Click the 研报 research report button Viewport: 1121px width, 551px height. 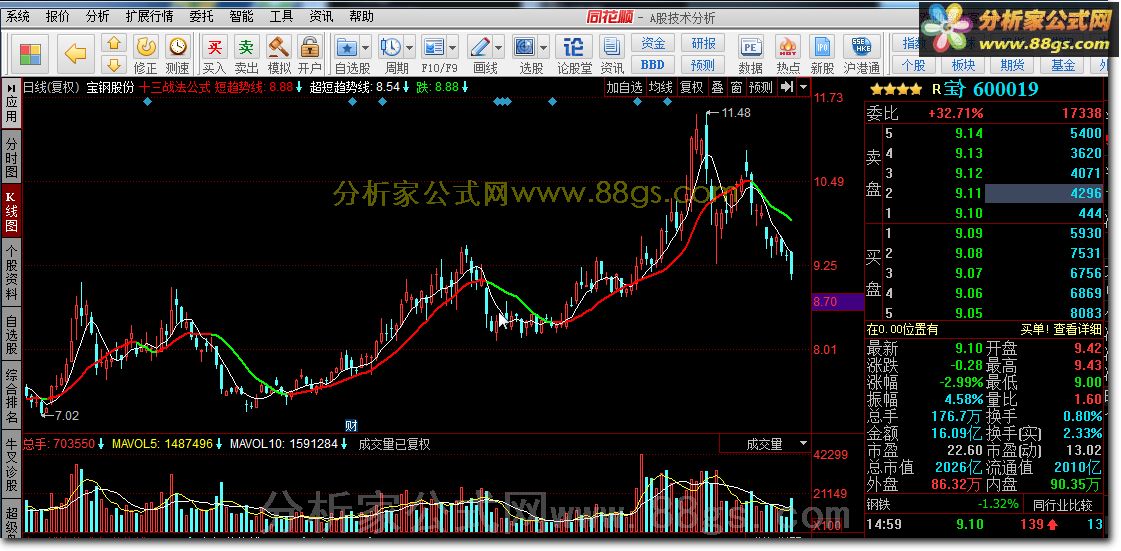pos(703,44)
